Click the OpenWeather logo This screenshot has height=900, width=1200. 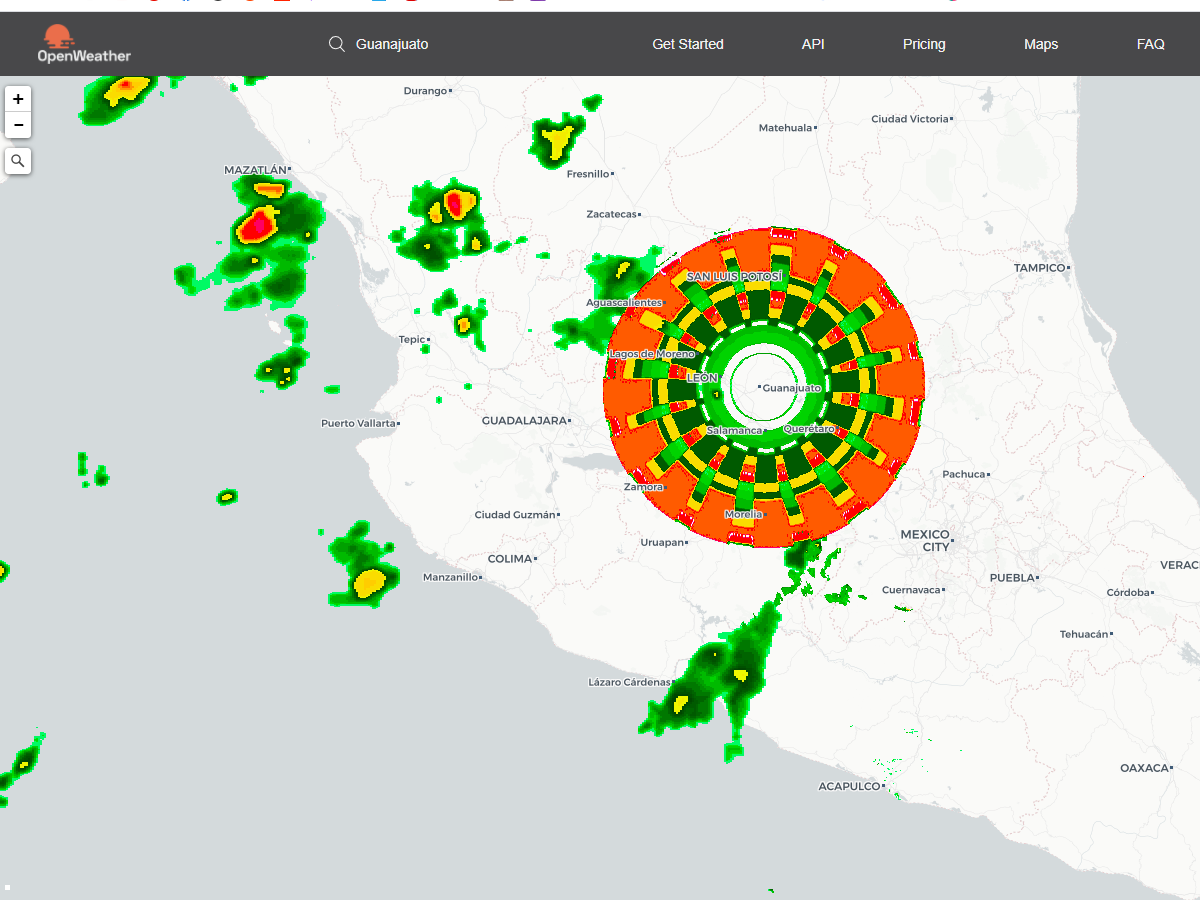(x=84, y=44)
